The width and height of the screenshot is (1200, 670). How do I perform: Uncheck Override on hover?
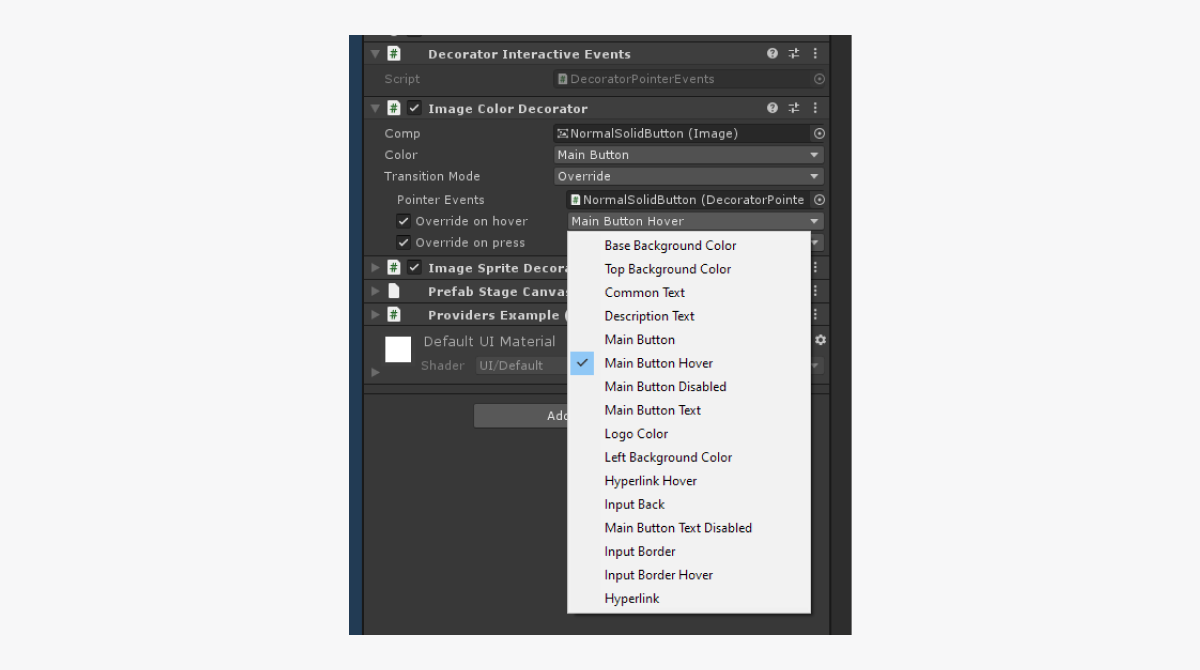coord(403,221)
